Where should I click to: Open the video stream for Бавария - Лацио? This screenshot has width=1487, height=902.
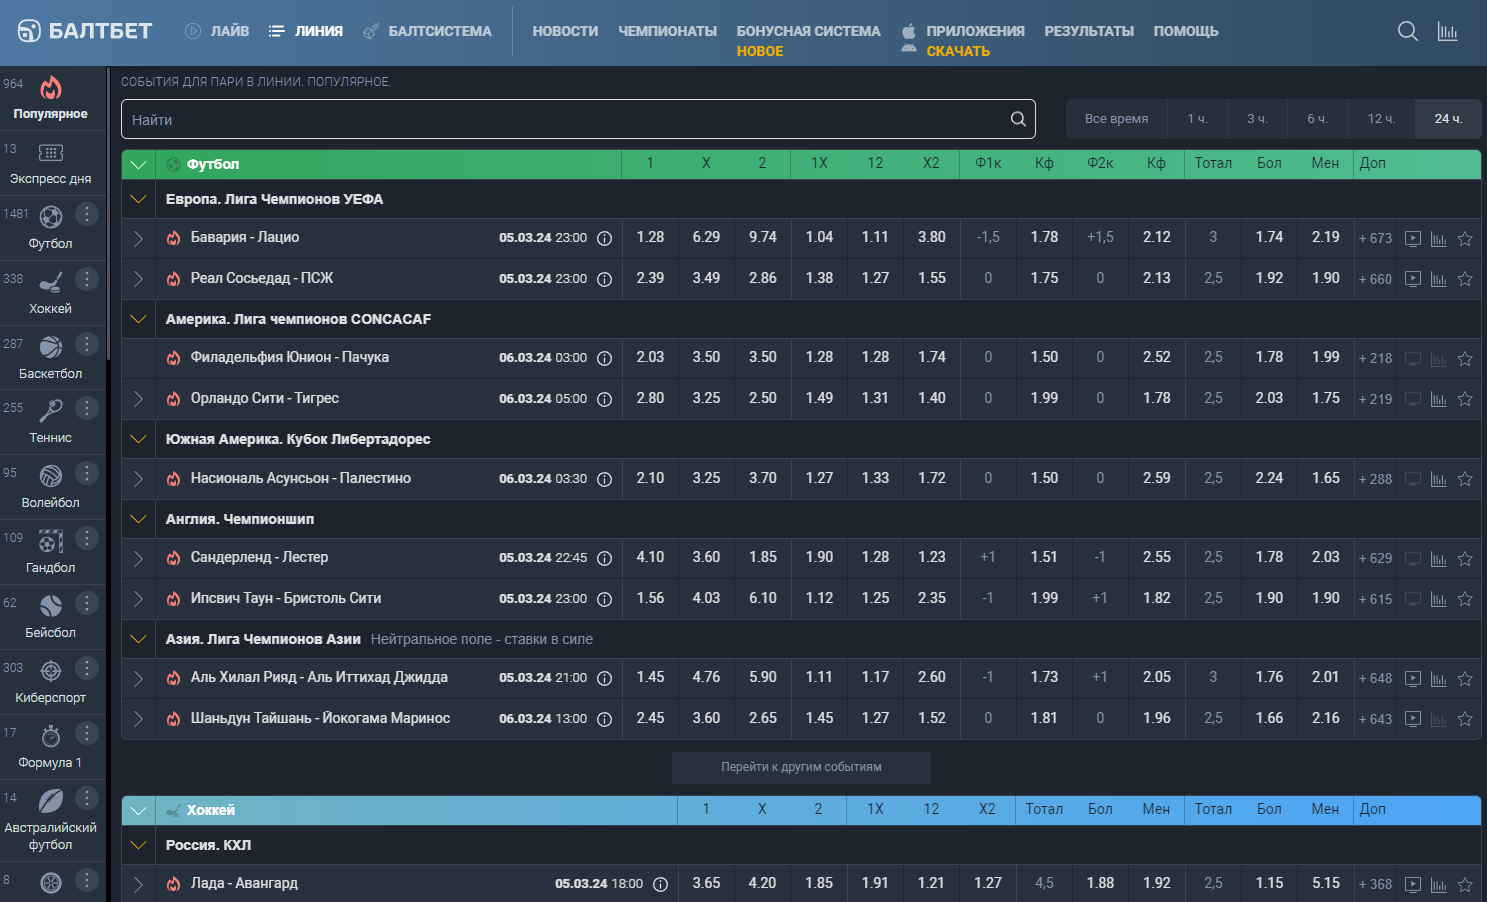1412,238
